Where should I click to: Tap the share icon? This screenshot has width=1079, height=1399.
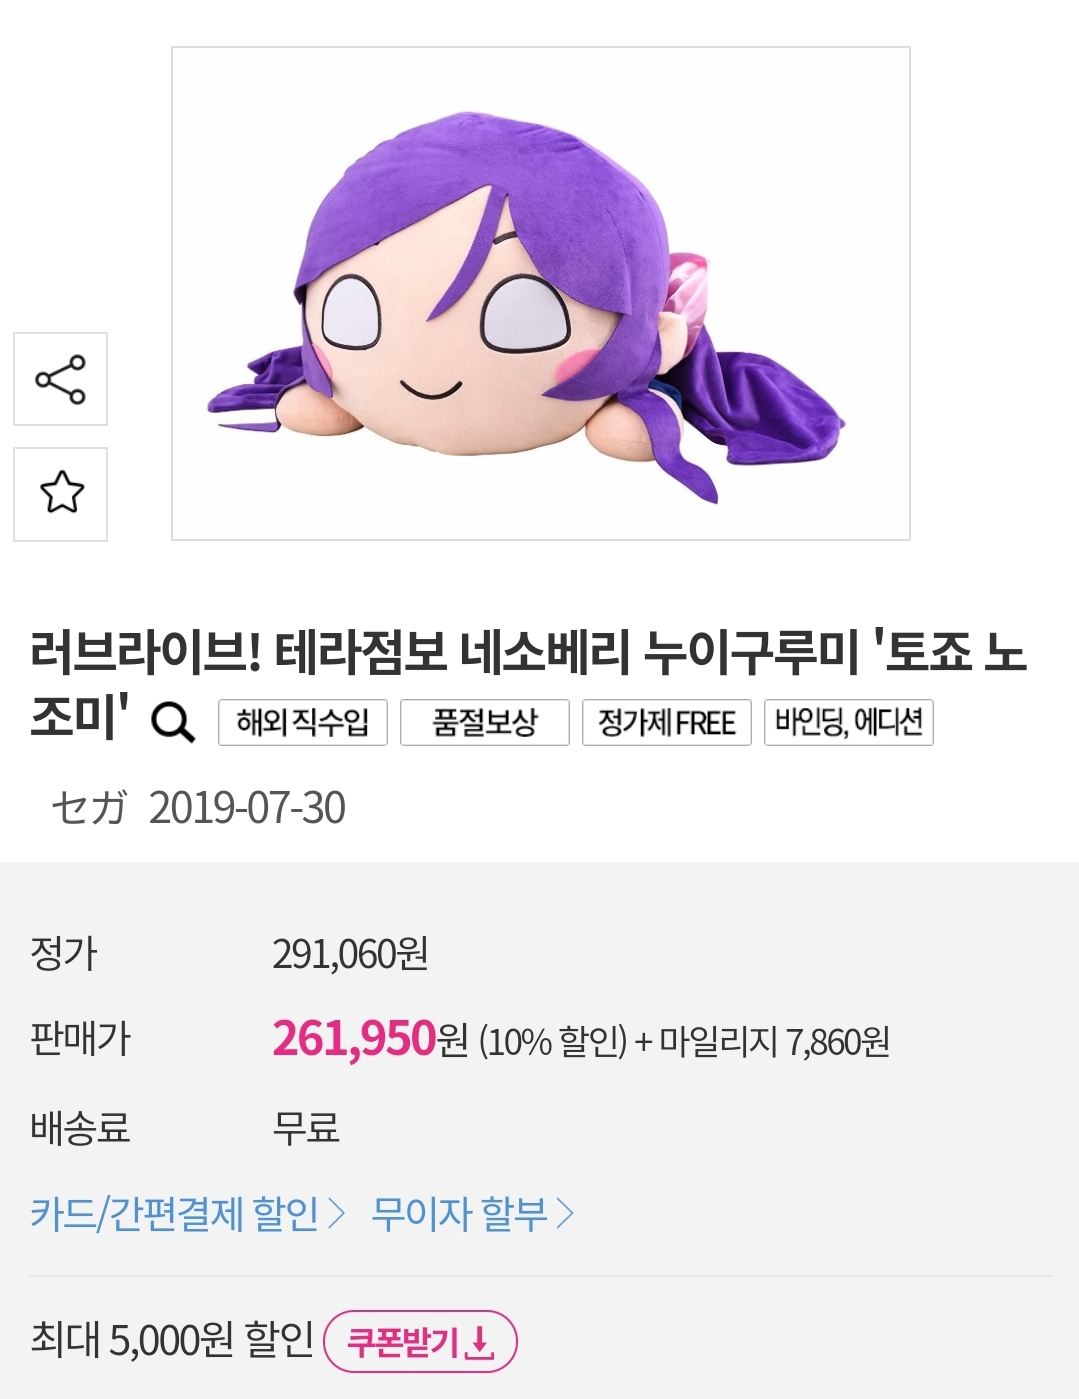60,379
